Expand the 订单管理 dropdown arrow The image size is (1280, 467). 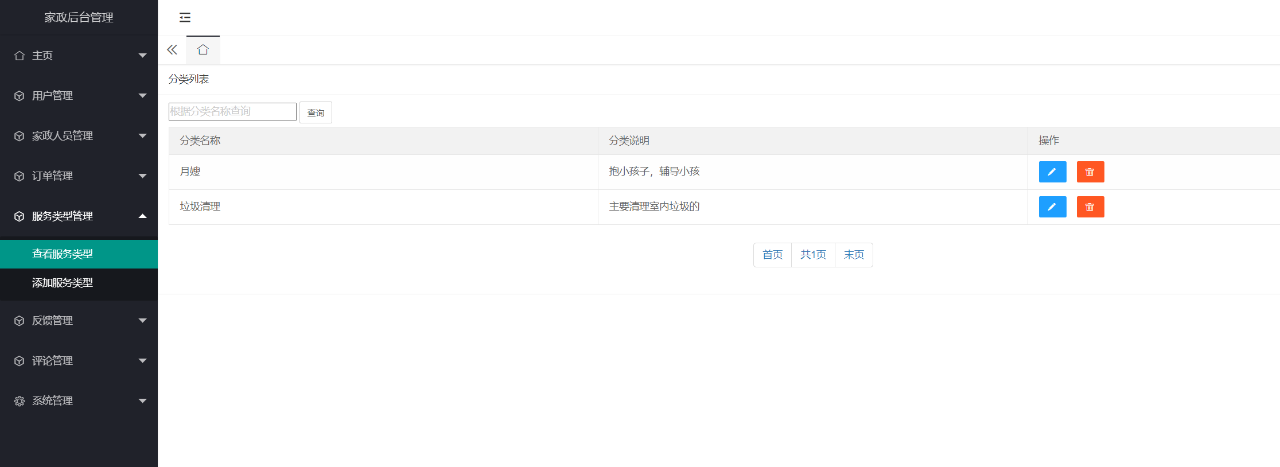click(143, 176)
